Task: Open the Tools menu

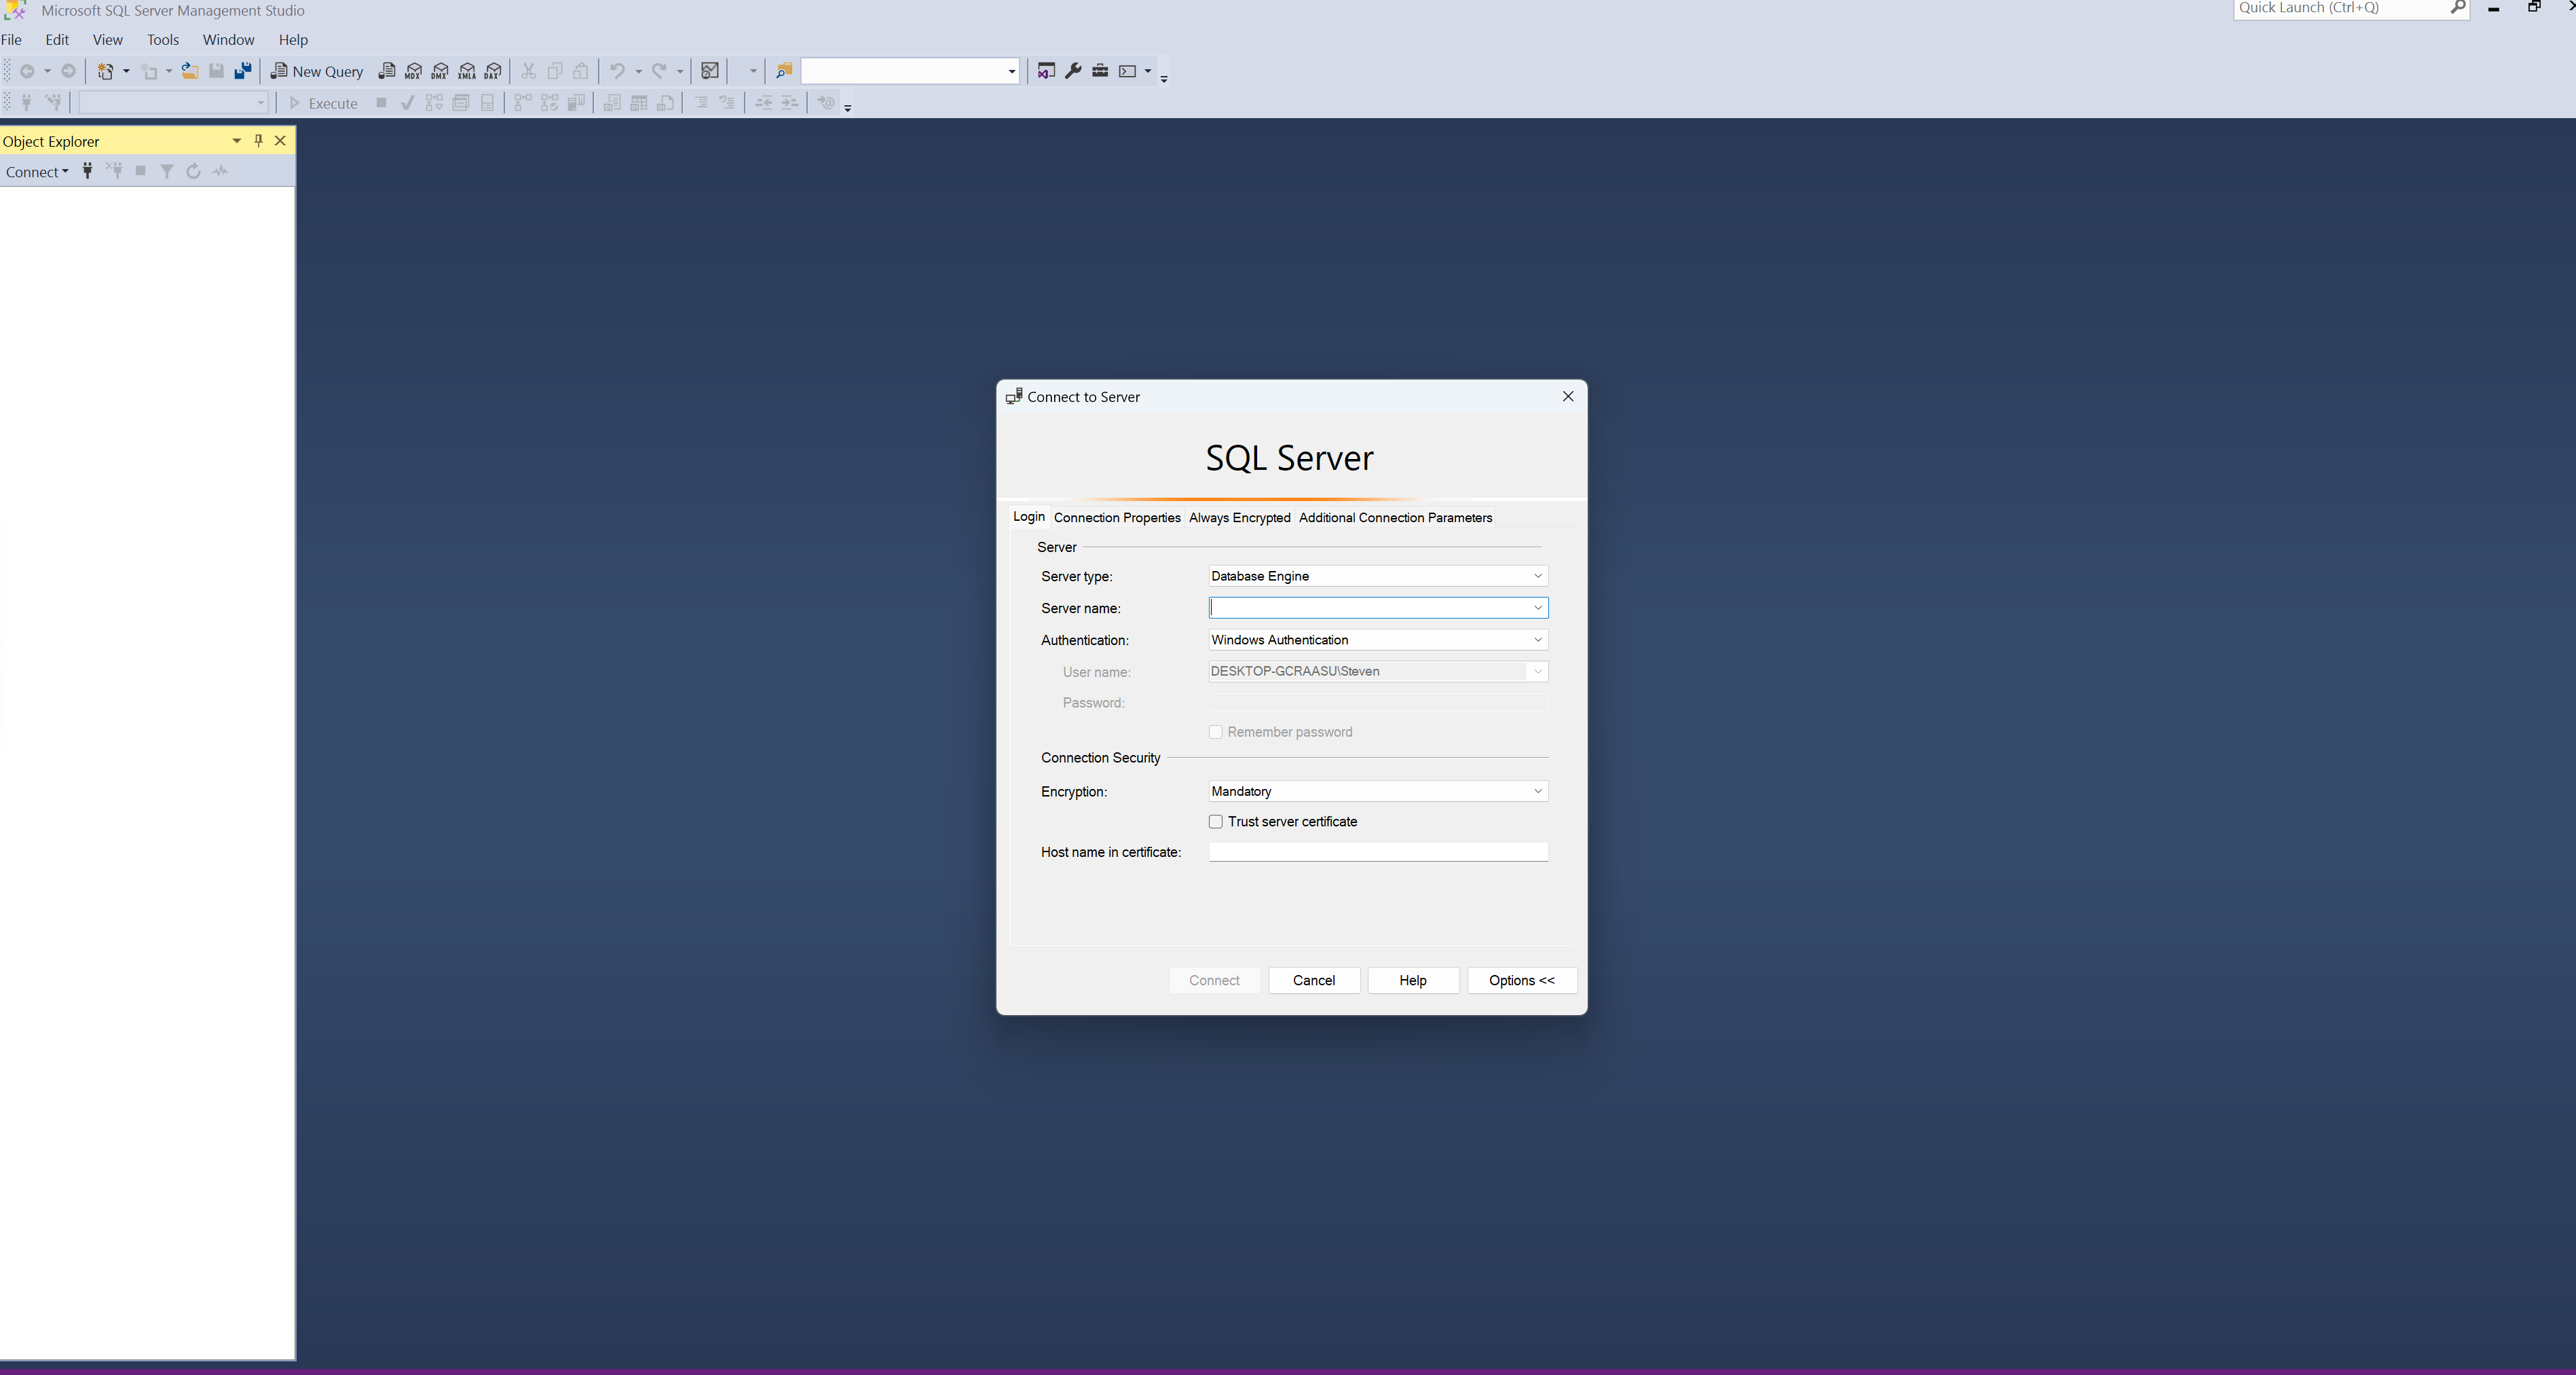Action: coord(162,40)
